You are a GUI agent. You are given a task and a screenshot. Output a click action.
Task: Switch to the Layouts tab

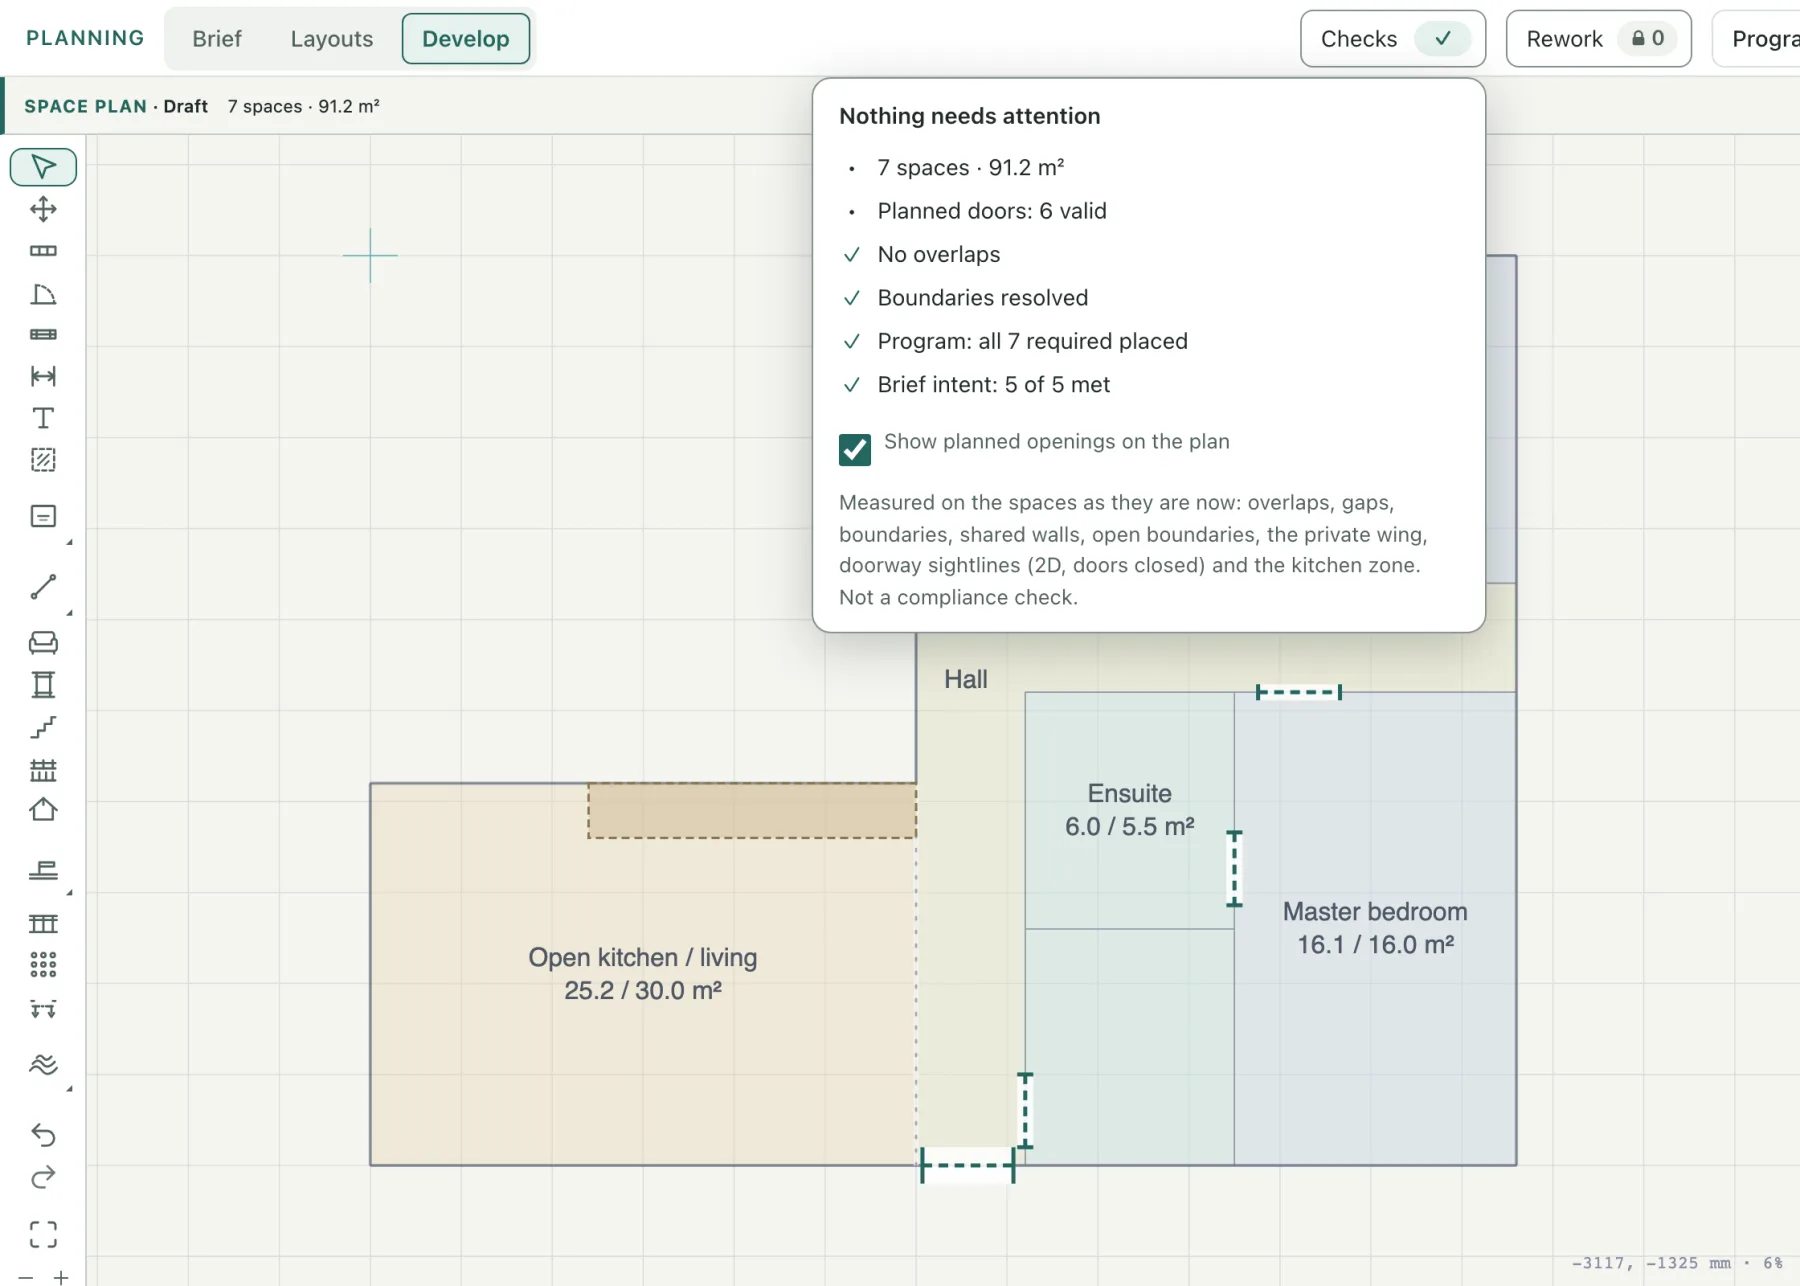[x=332, y=39]
